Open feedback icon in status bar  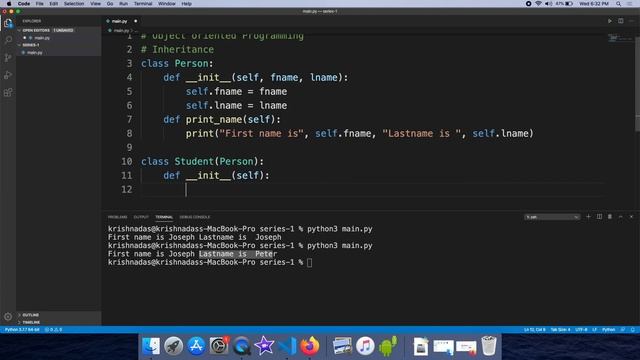[623, 329]
